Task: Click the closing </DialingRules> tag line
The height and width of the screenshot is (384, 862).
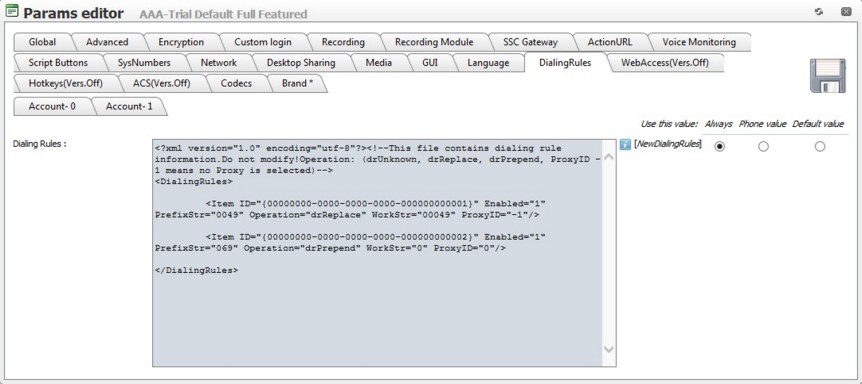Action: (x=196, y=270)
